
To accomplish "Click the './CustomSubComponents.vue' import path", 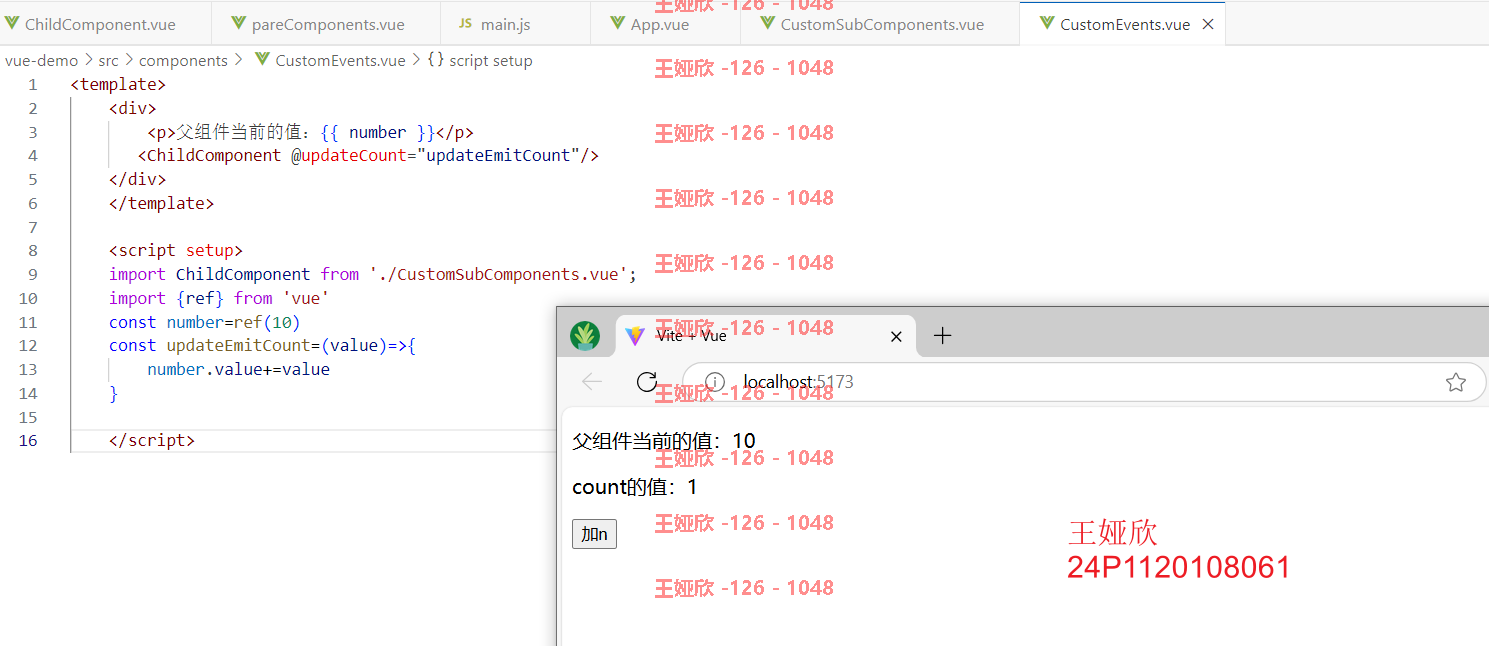I will [x=498, y=274].
